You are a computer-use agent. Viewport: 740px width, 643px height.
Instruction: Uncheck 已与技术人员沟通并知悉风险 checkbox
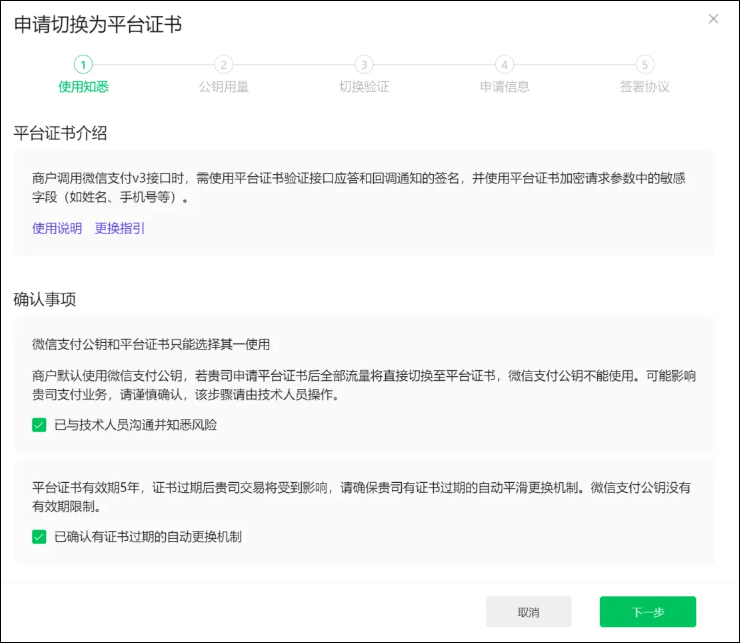pyautogui.click(x=39, y=425)
